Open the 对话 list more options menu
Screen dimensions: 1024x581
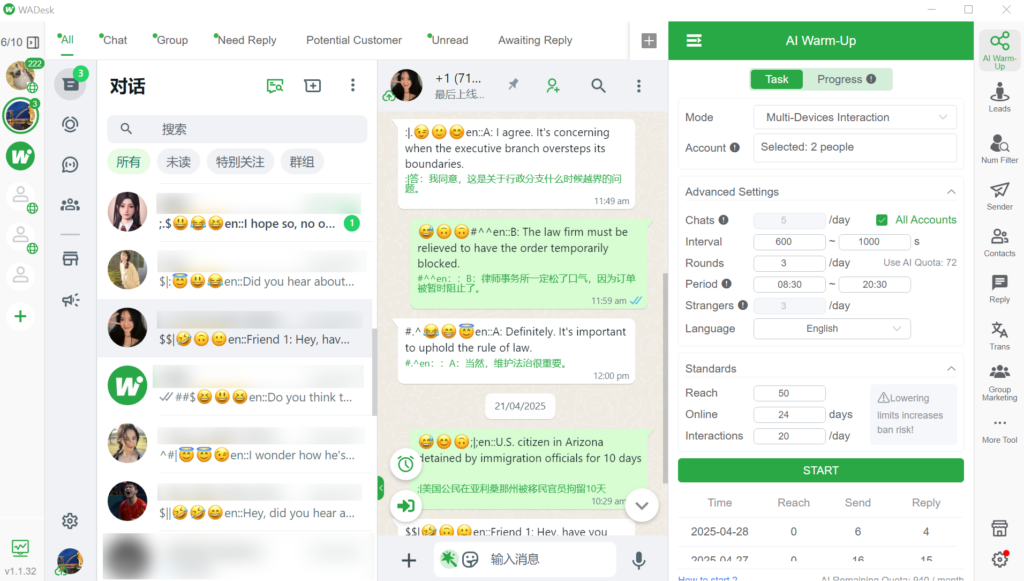click(353, 86)
